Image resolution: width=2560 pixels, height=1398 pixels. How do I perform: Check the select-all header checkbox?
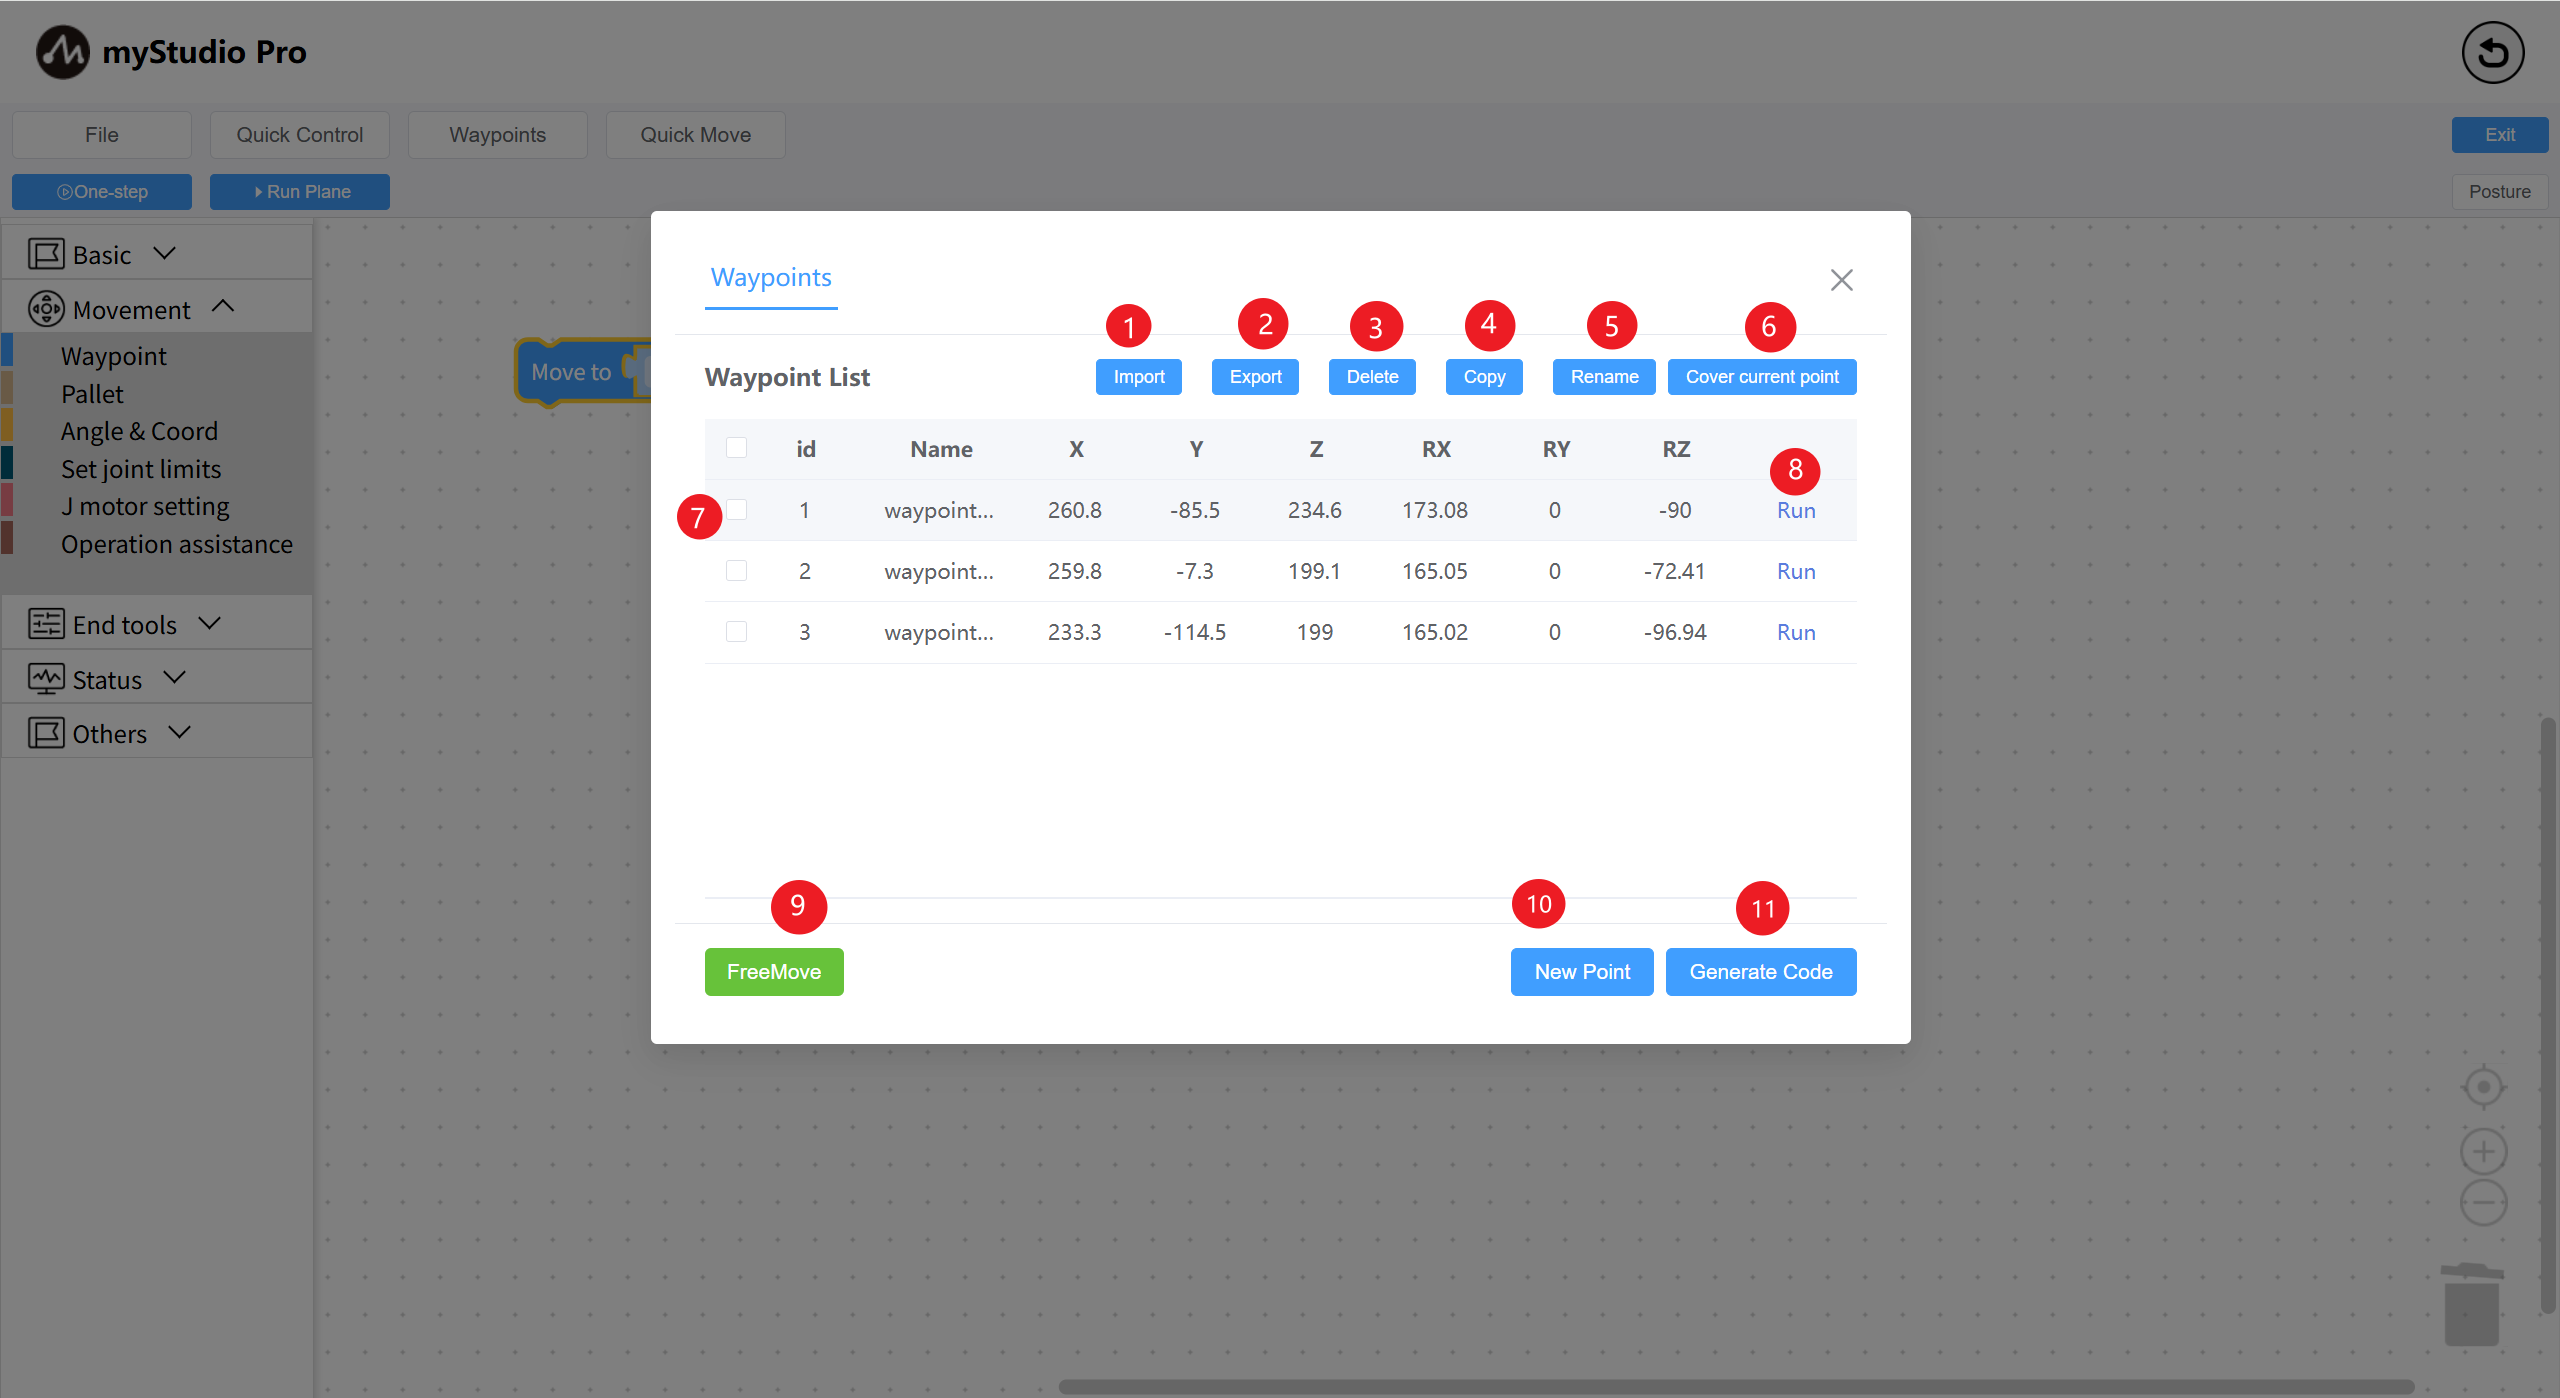pyautogui.click(x=736, y=448)
